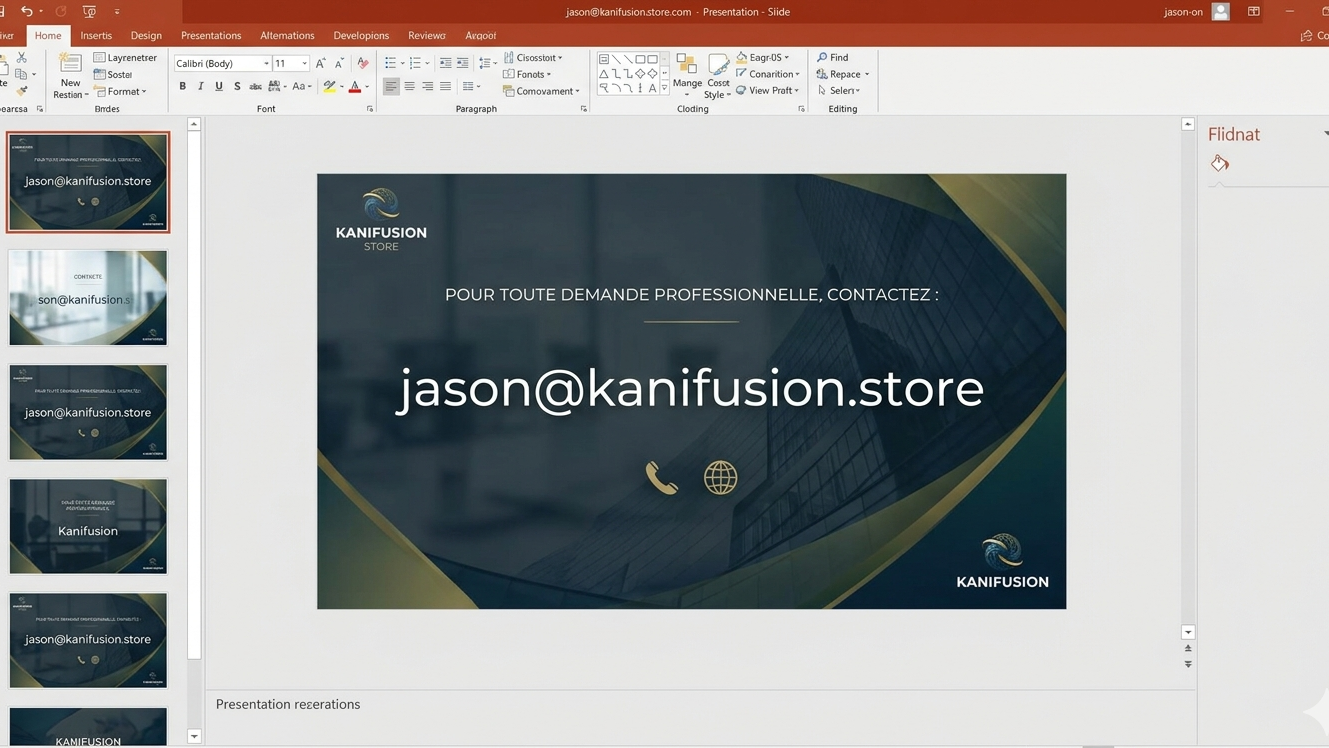1329x748 pixels.
Task: Open ribbon display options in the title bar
Action: pyautogui.click(x=1254, y=12)
